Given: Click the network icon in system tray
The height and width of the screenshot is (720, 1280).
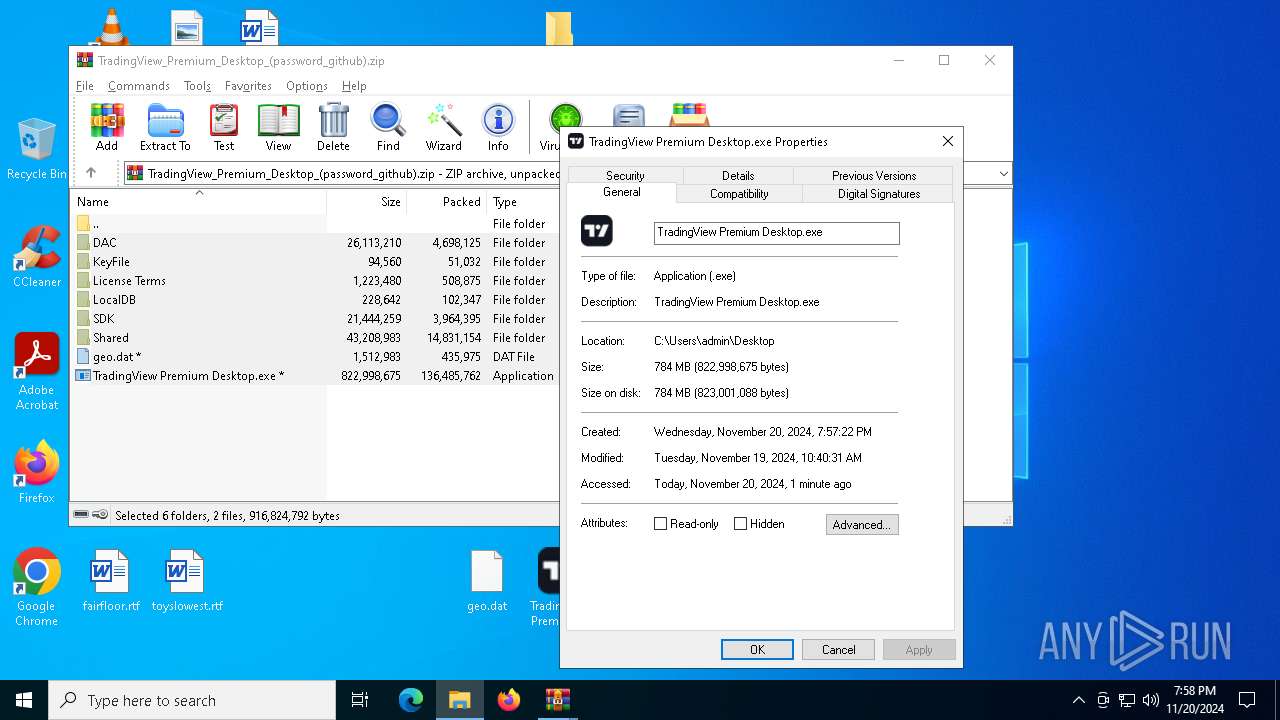Looking at the screenshot, I should click(1127, 700).
